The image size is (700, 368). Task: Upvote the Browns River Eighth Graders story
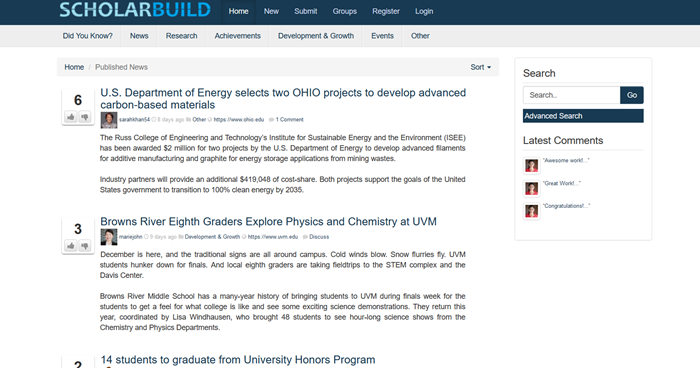point(71,246)
